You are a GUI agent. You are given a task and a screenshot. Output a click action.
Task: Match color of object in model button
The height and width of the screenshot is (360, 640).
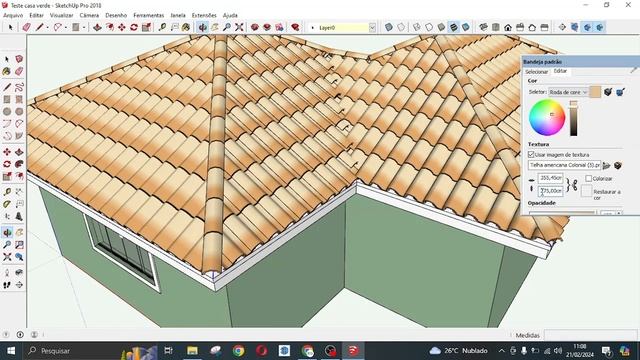[608, 92]
